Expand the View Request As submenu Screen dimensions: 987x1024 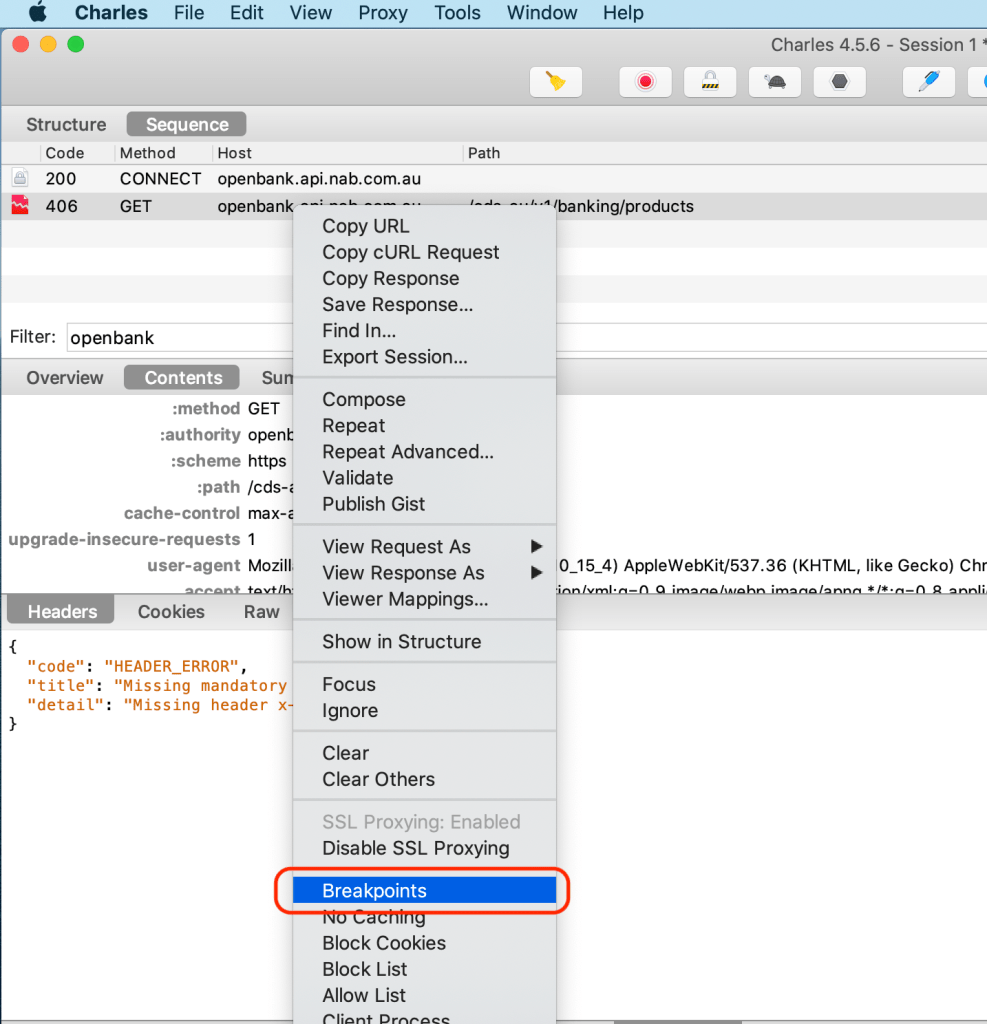(x=396, y=547)
